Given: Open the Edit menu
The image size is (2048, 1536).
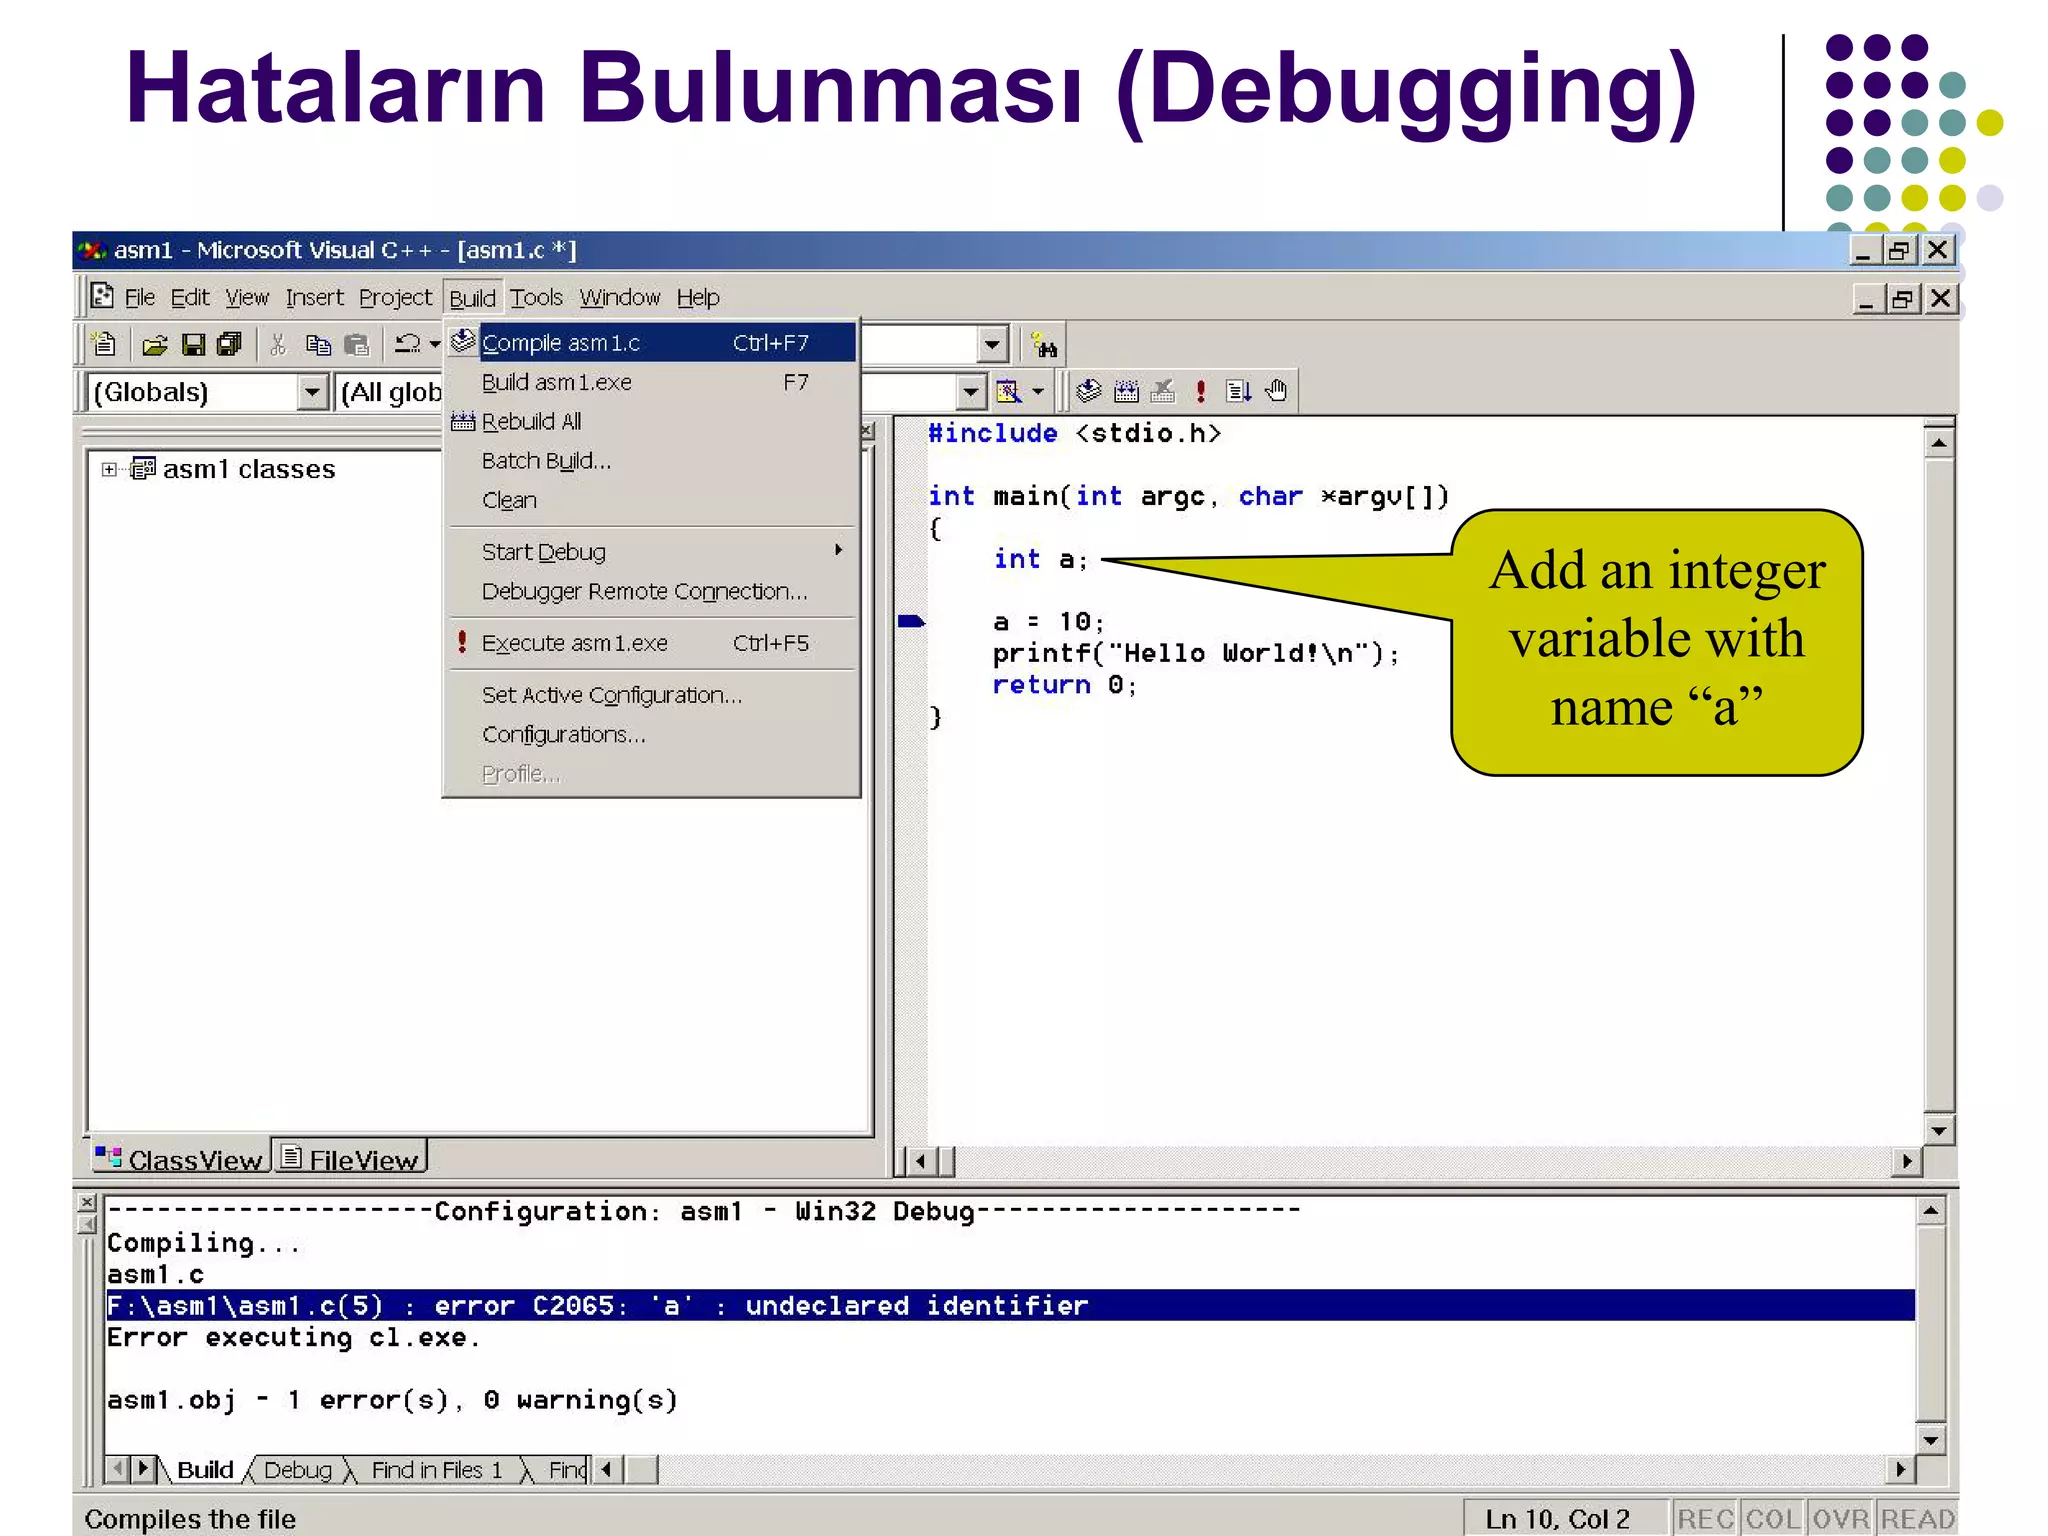Looking at the screenshot, I should coord(190,297).
